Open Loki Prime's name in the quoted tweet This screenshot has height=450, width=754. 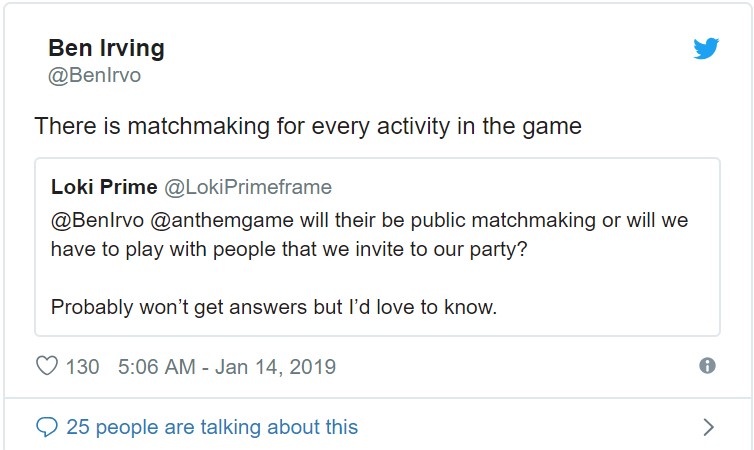pyautogui.click(x=104, y=187)
